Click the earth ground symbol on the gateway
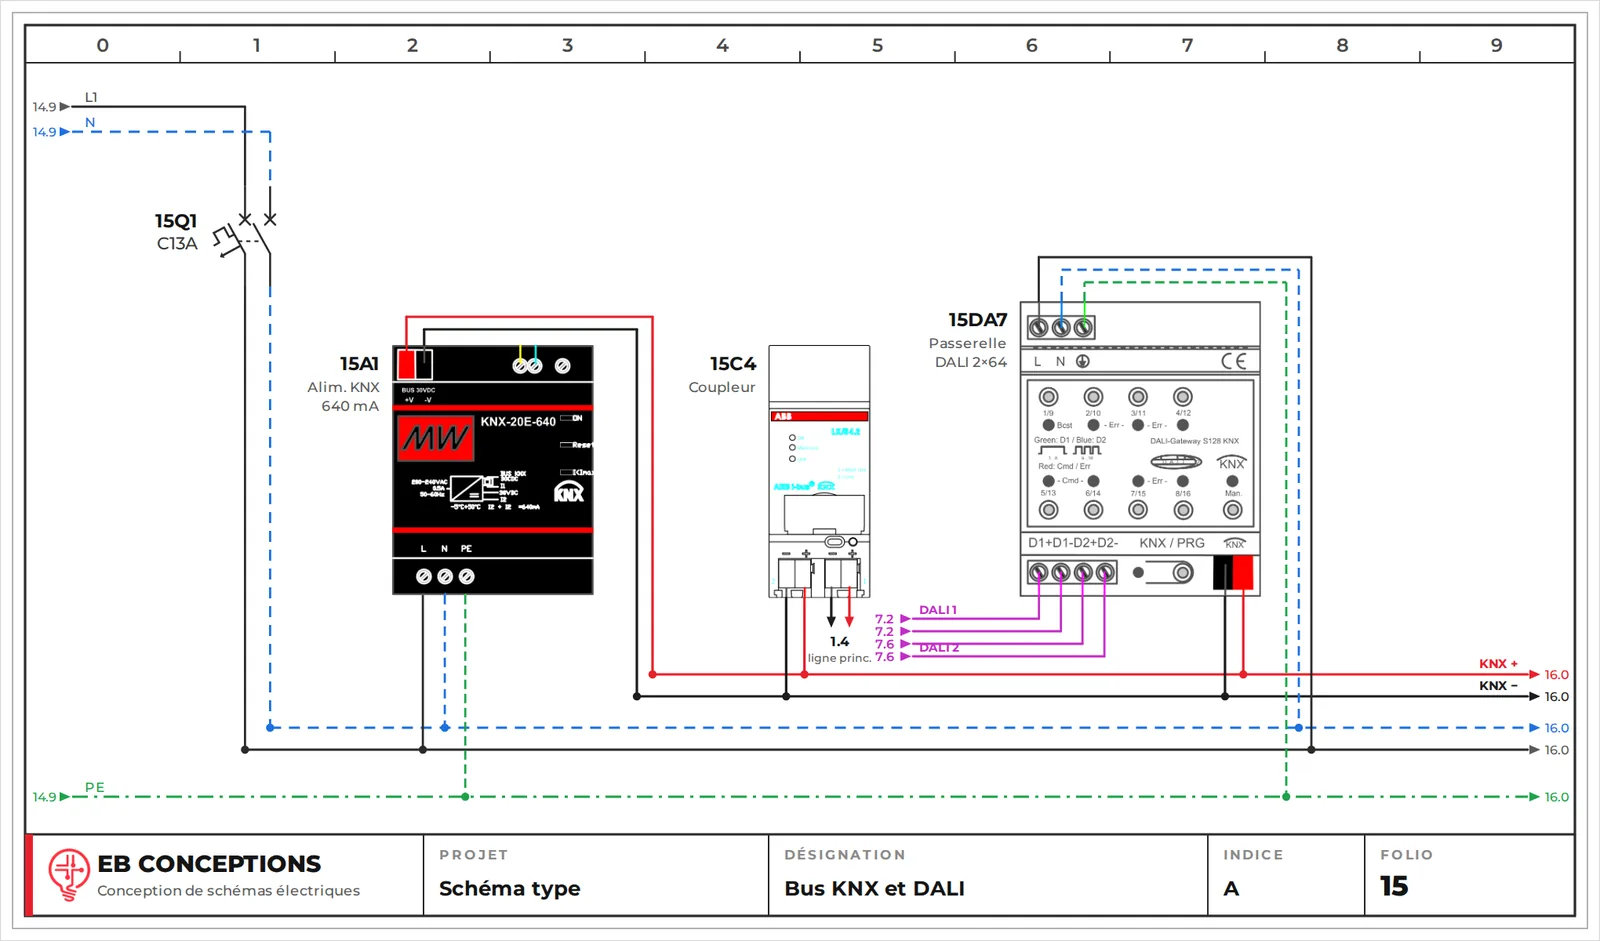The height and width of the screenshot is (941, 1600). pos(1082,361)
